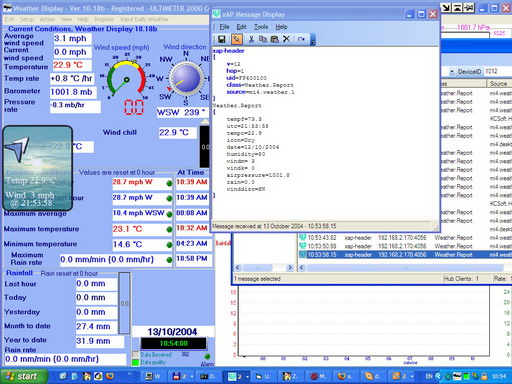512x384 pixels.
Task: Click green indicator beside 10.4 mph WSW
Action: point(169,214)
